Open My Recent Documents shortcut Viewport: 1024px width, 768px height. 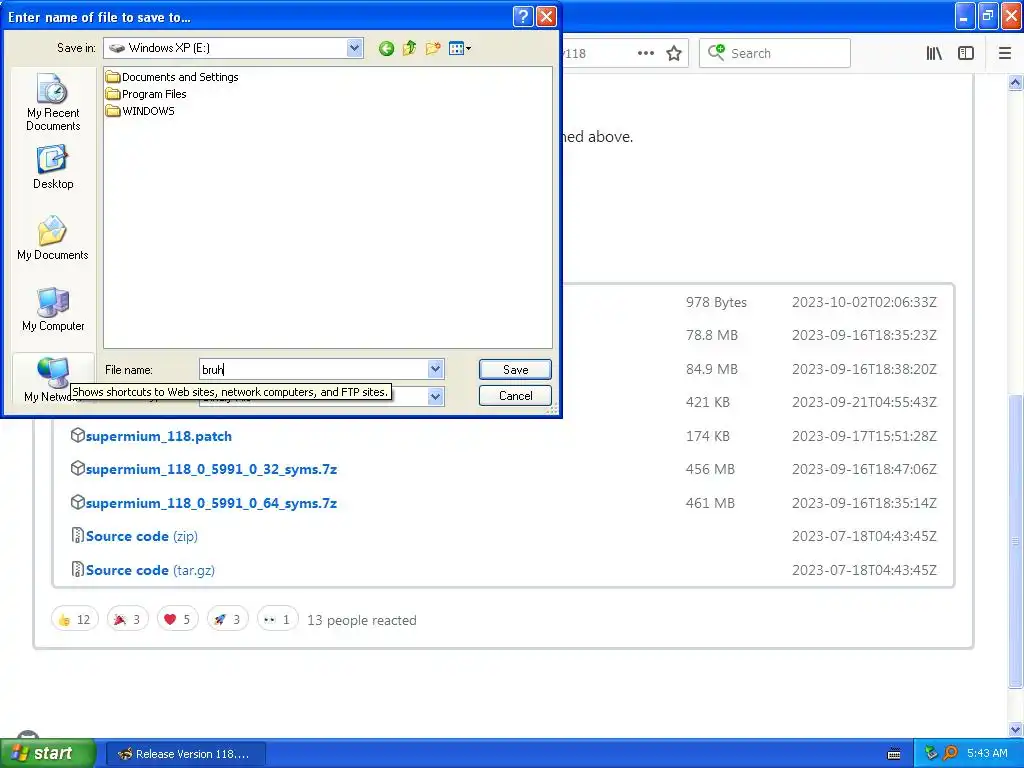(x=53, y=102)
